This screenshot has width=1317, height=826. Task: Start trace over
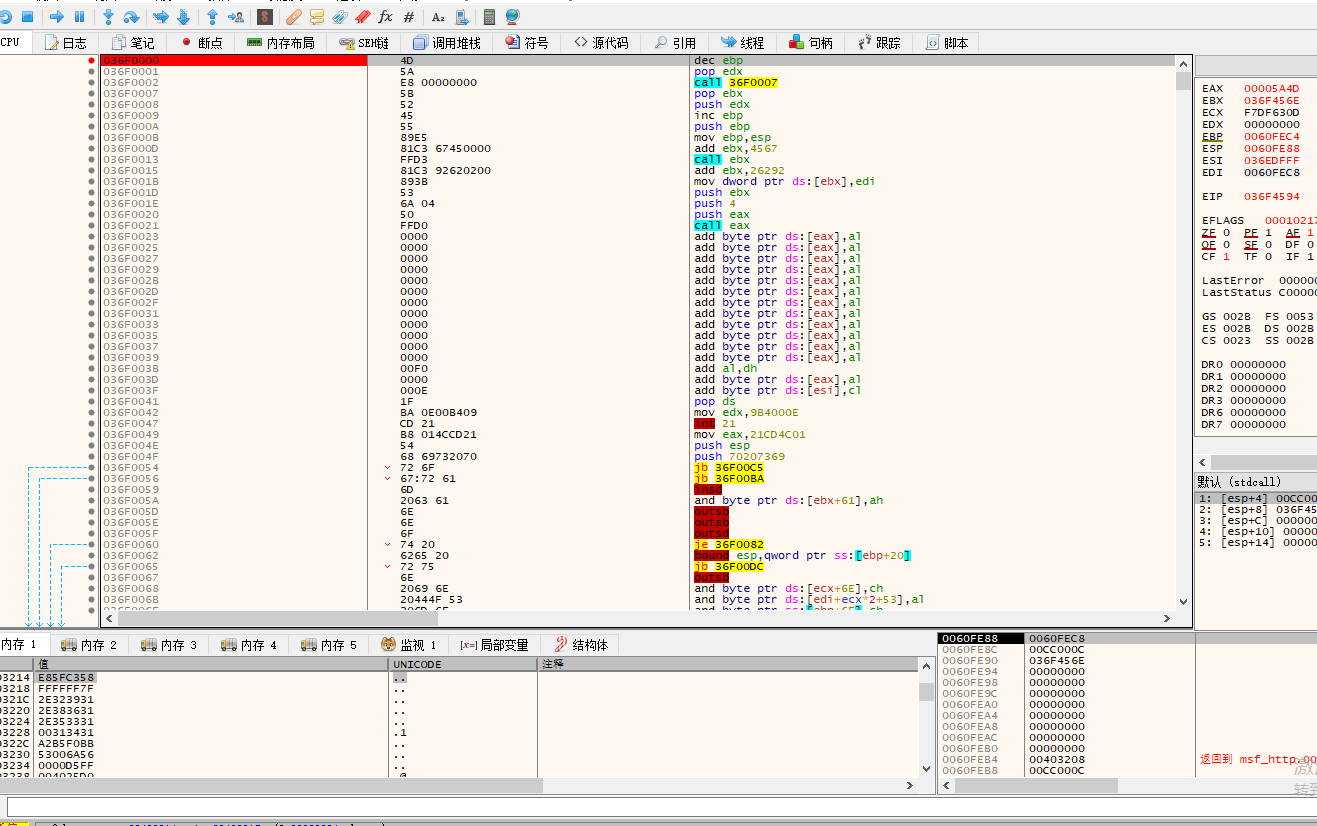183,17
